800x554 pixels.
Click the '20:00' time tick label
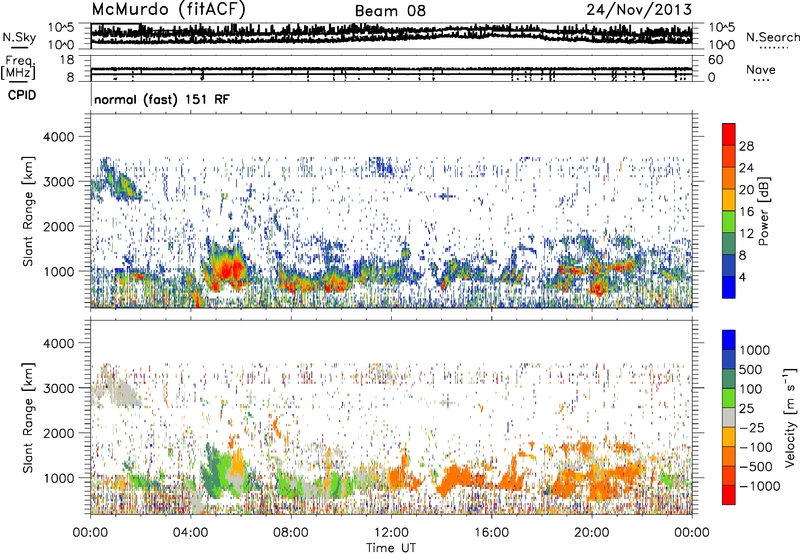click(x=591, y=533)
